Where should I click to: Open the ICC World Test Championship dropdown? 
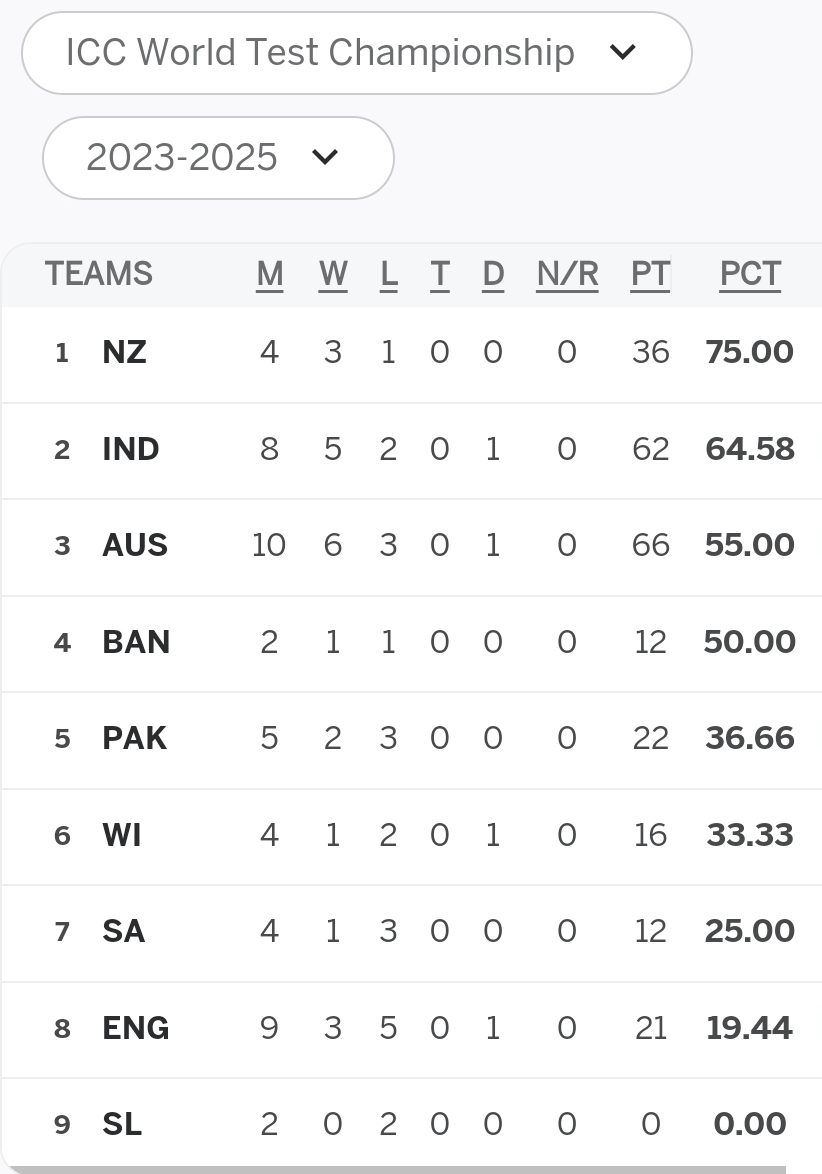click(x=356, y=53)
